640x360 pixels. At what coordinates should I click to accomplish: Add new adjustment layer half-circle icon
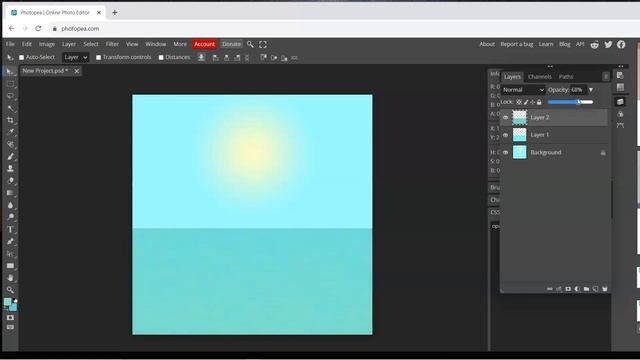[x=577, y=289]
